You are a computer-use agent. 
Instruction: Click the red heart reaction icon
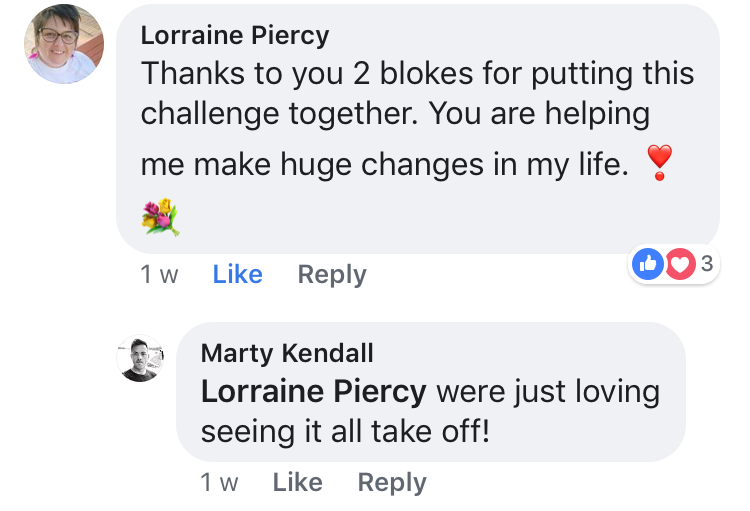[680, 264]
